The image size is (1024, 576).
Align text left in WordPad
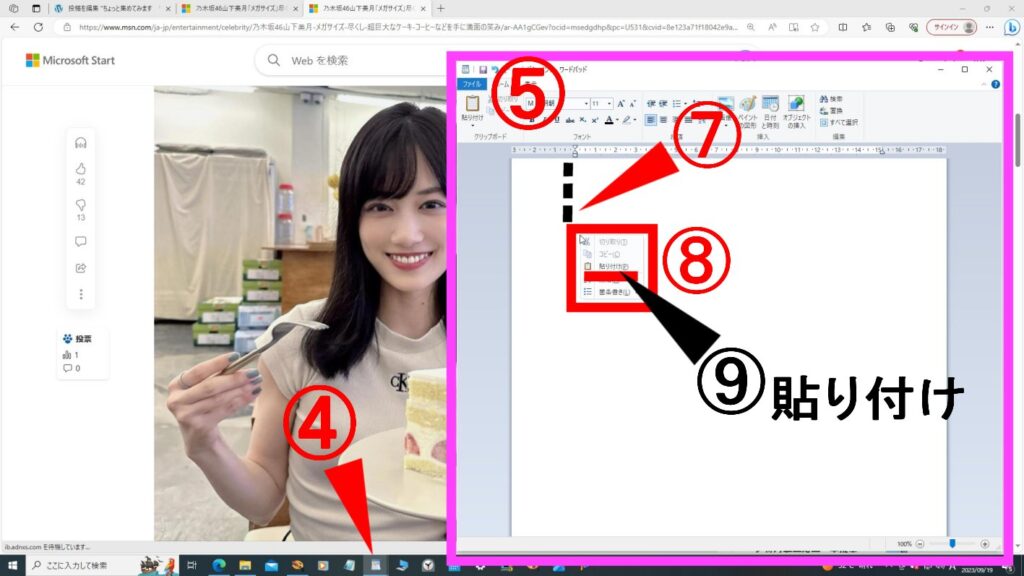click(650, 120)
